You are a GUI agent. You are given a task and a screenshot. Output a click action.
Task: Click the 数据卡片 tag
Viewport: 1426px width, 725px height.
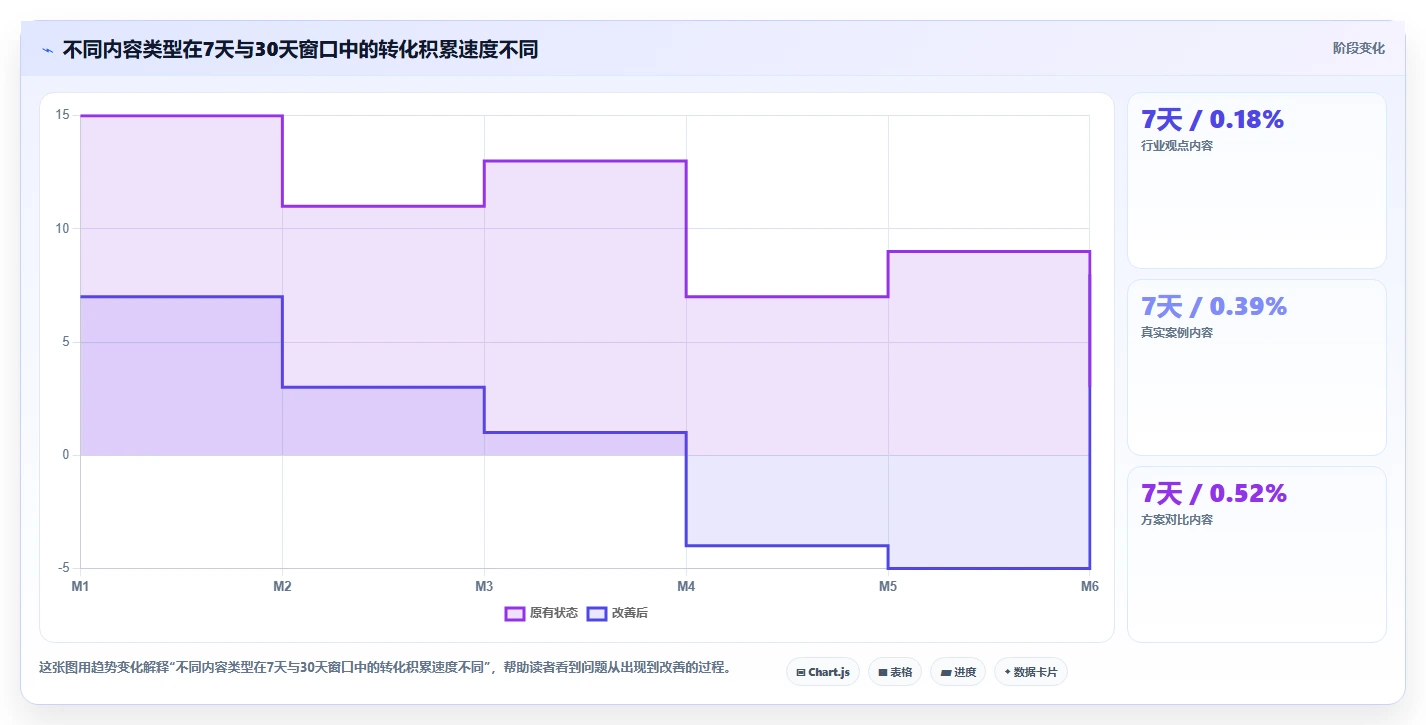point(1030,672)
